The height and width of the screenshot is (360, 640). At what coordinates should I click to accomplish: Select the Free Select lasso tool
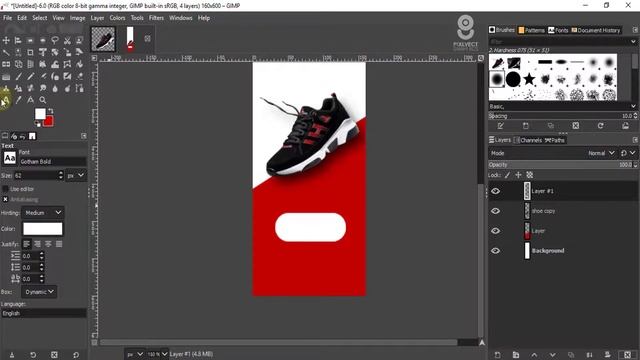pyautogui.click(x=55, y=40)
